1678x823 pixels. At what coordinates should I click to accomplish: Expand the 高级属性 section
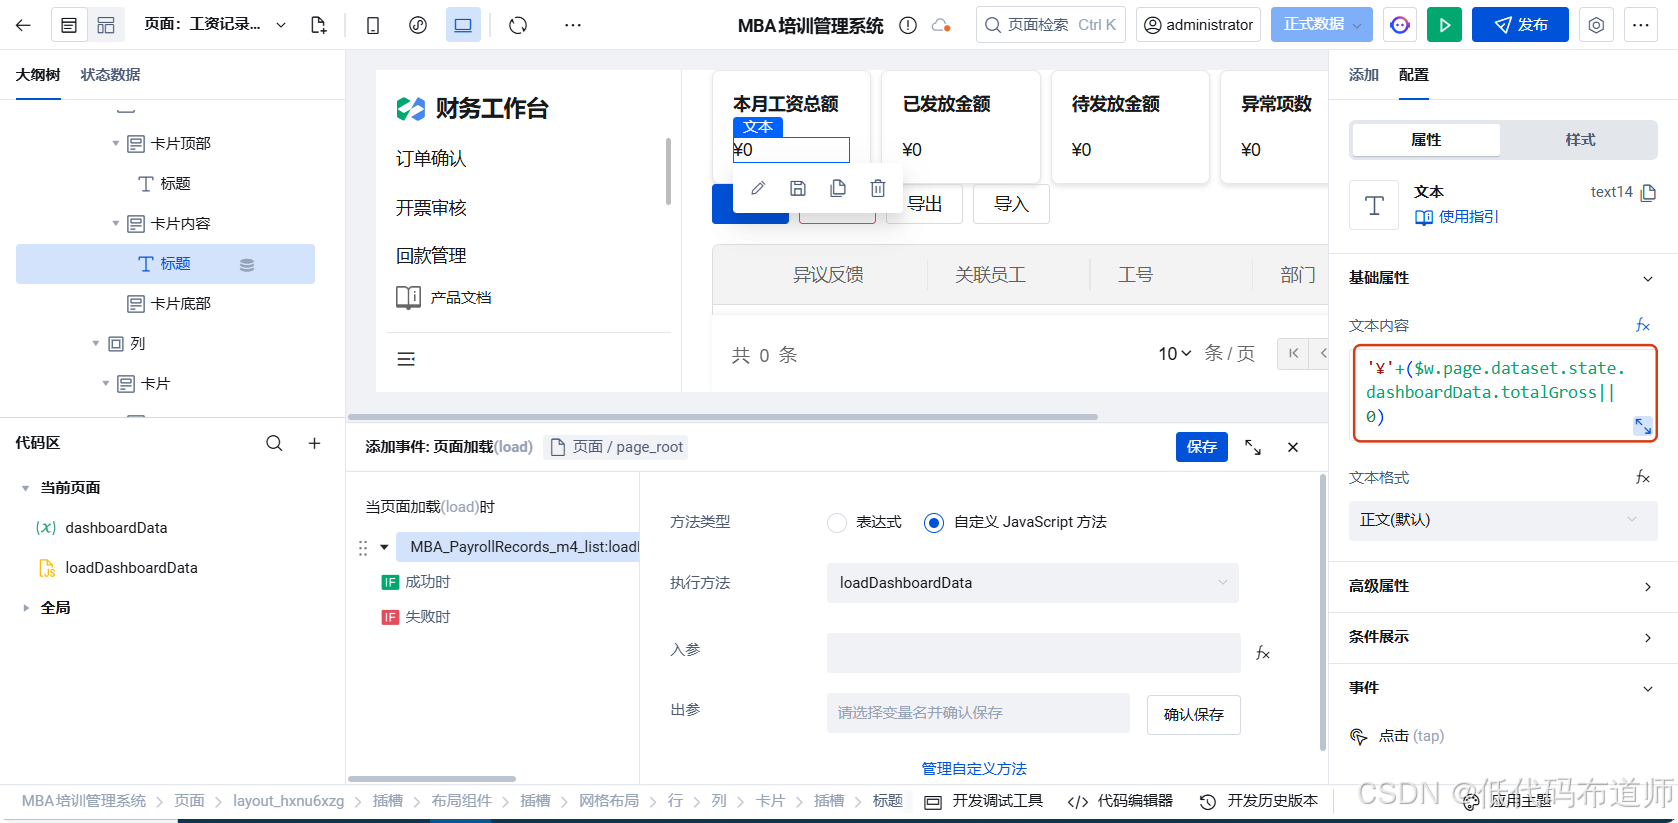(x=1648, y=586)
